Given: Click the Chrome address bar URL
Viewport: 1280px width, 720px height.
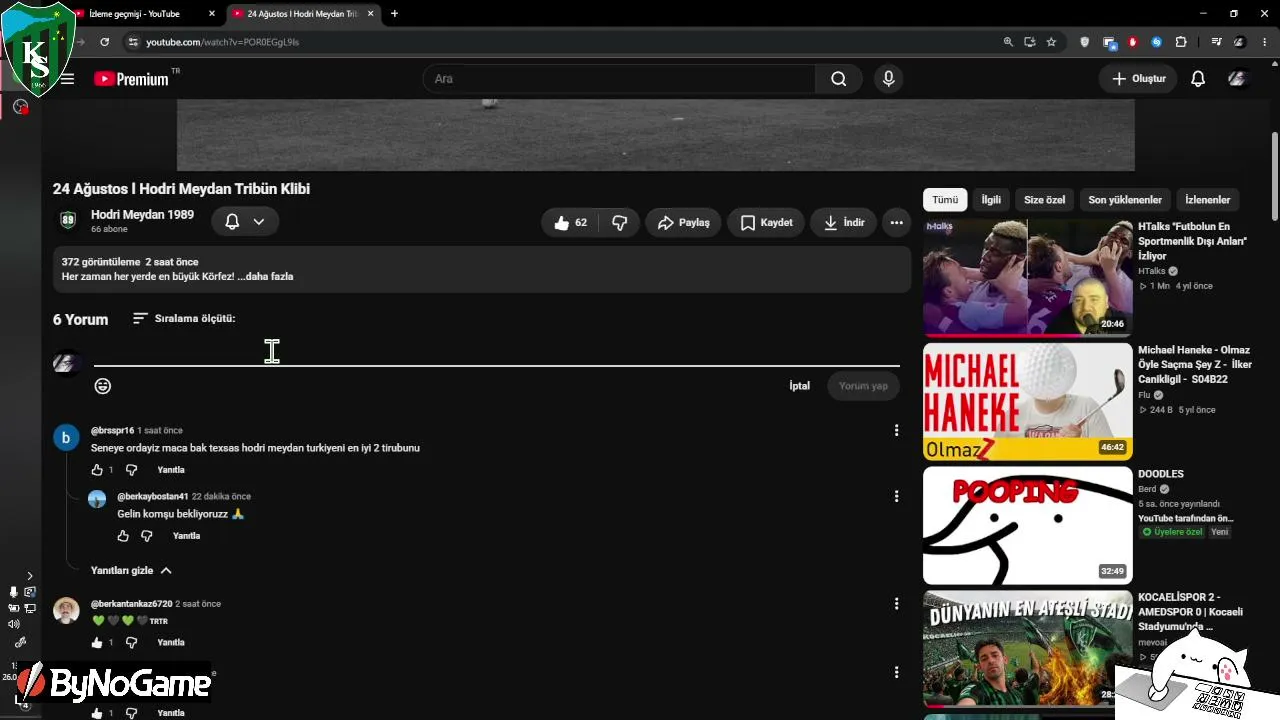Looking at the screenshot, I should tap(223, 42).
